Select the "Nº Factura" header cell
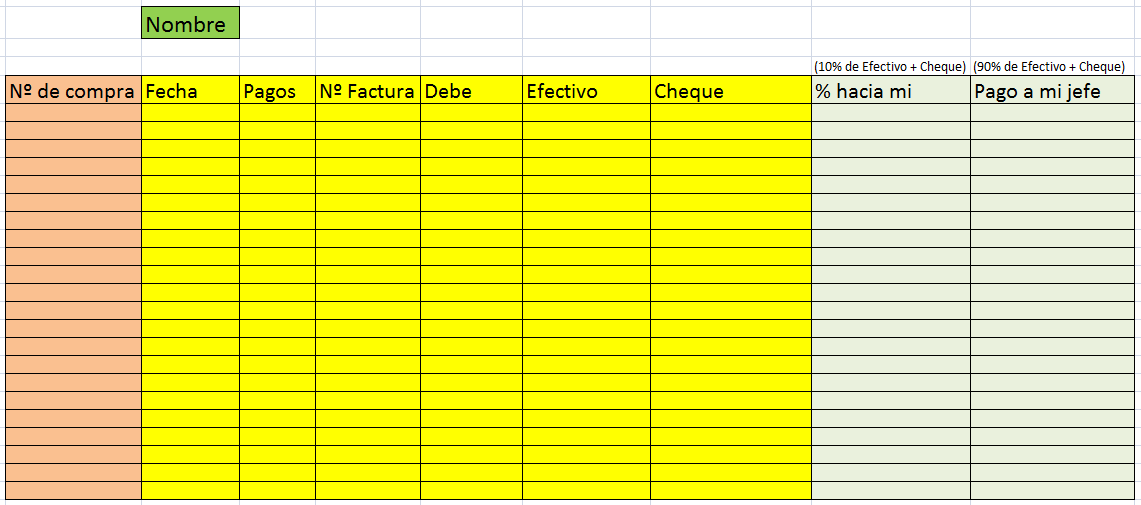Viewport: 1141px width, 505px height. click(x=367, y=91)
